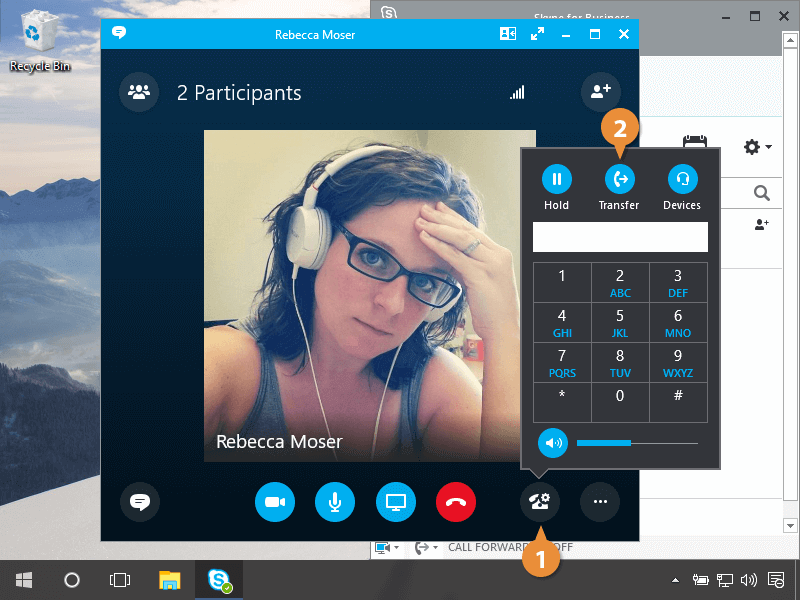This screenshot has height=600, width=800.
Task: Hang up the call with red button
Action: click(456, 502)
